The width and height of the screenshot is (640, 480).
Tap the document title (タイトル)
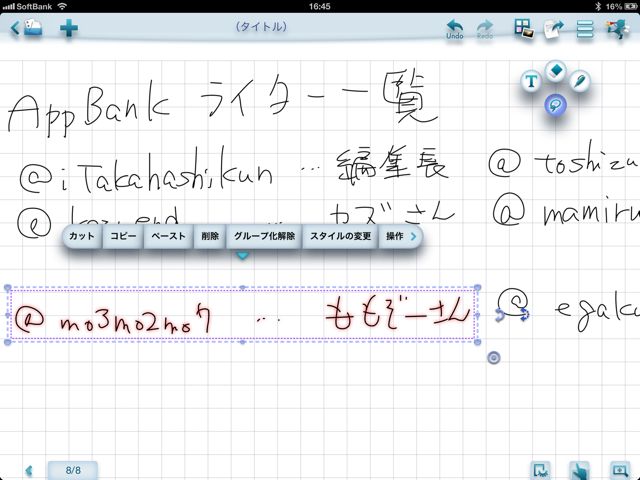tap(261, 27)
